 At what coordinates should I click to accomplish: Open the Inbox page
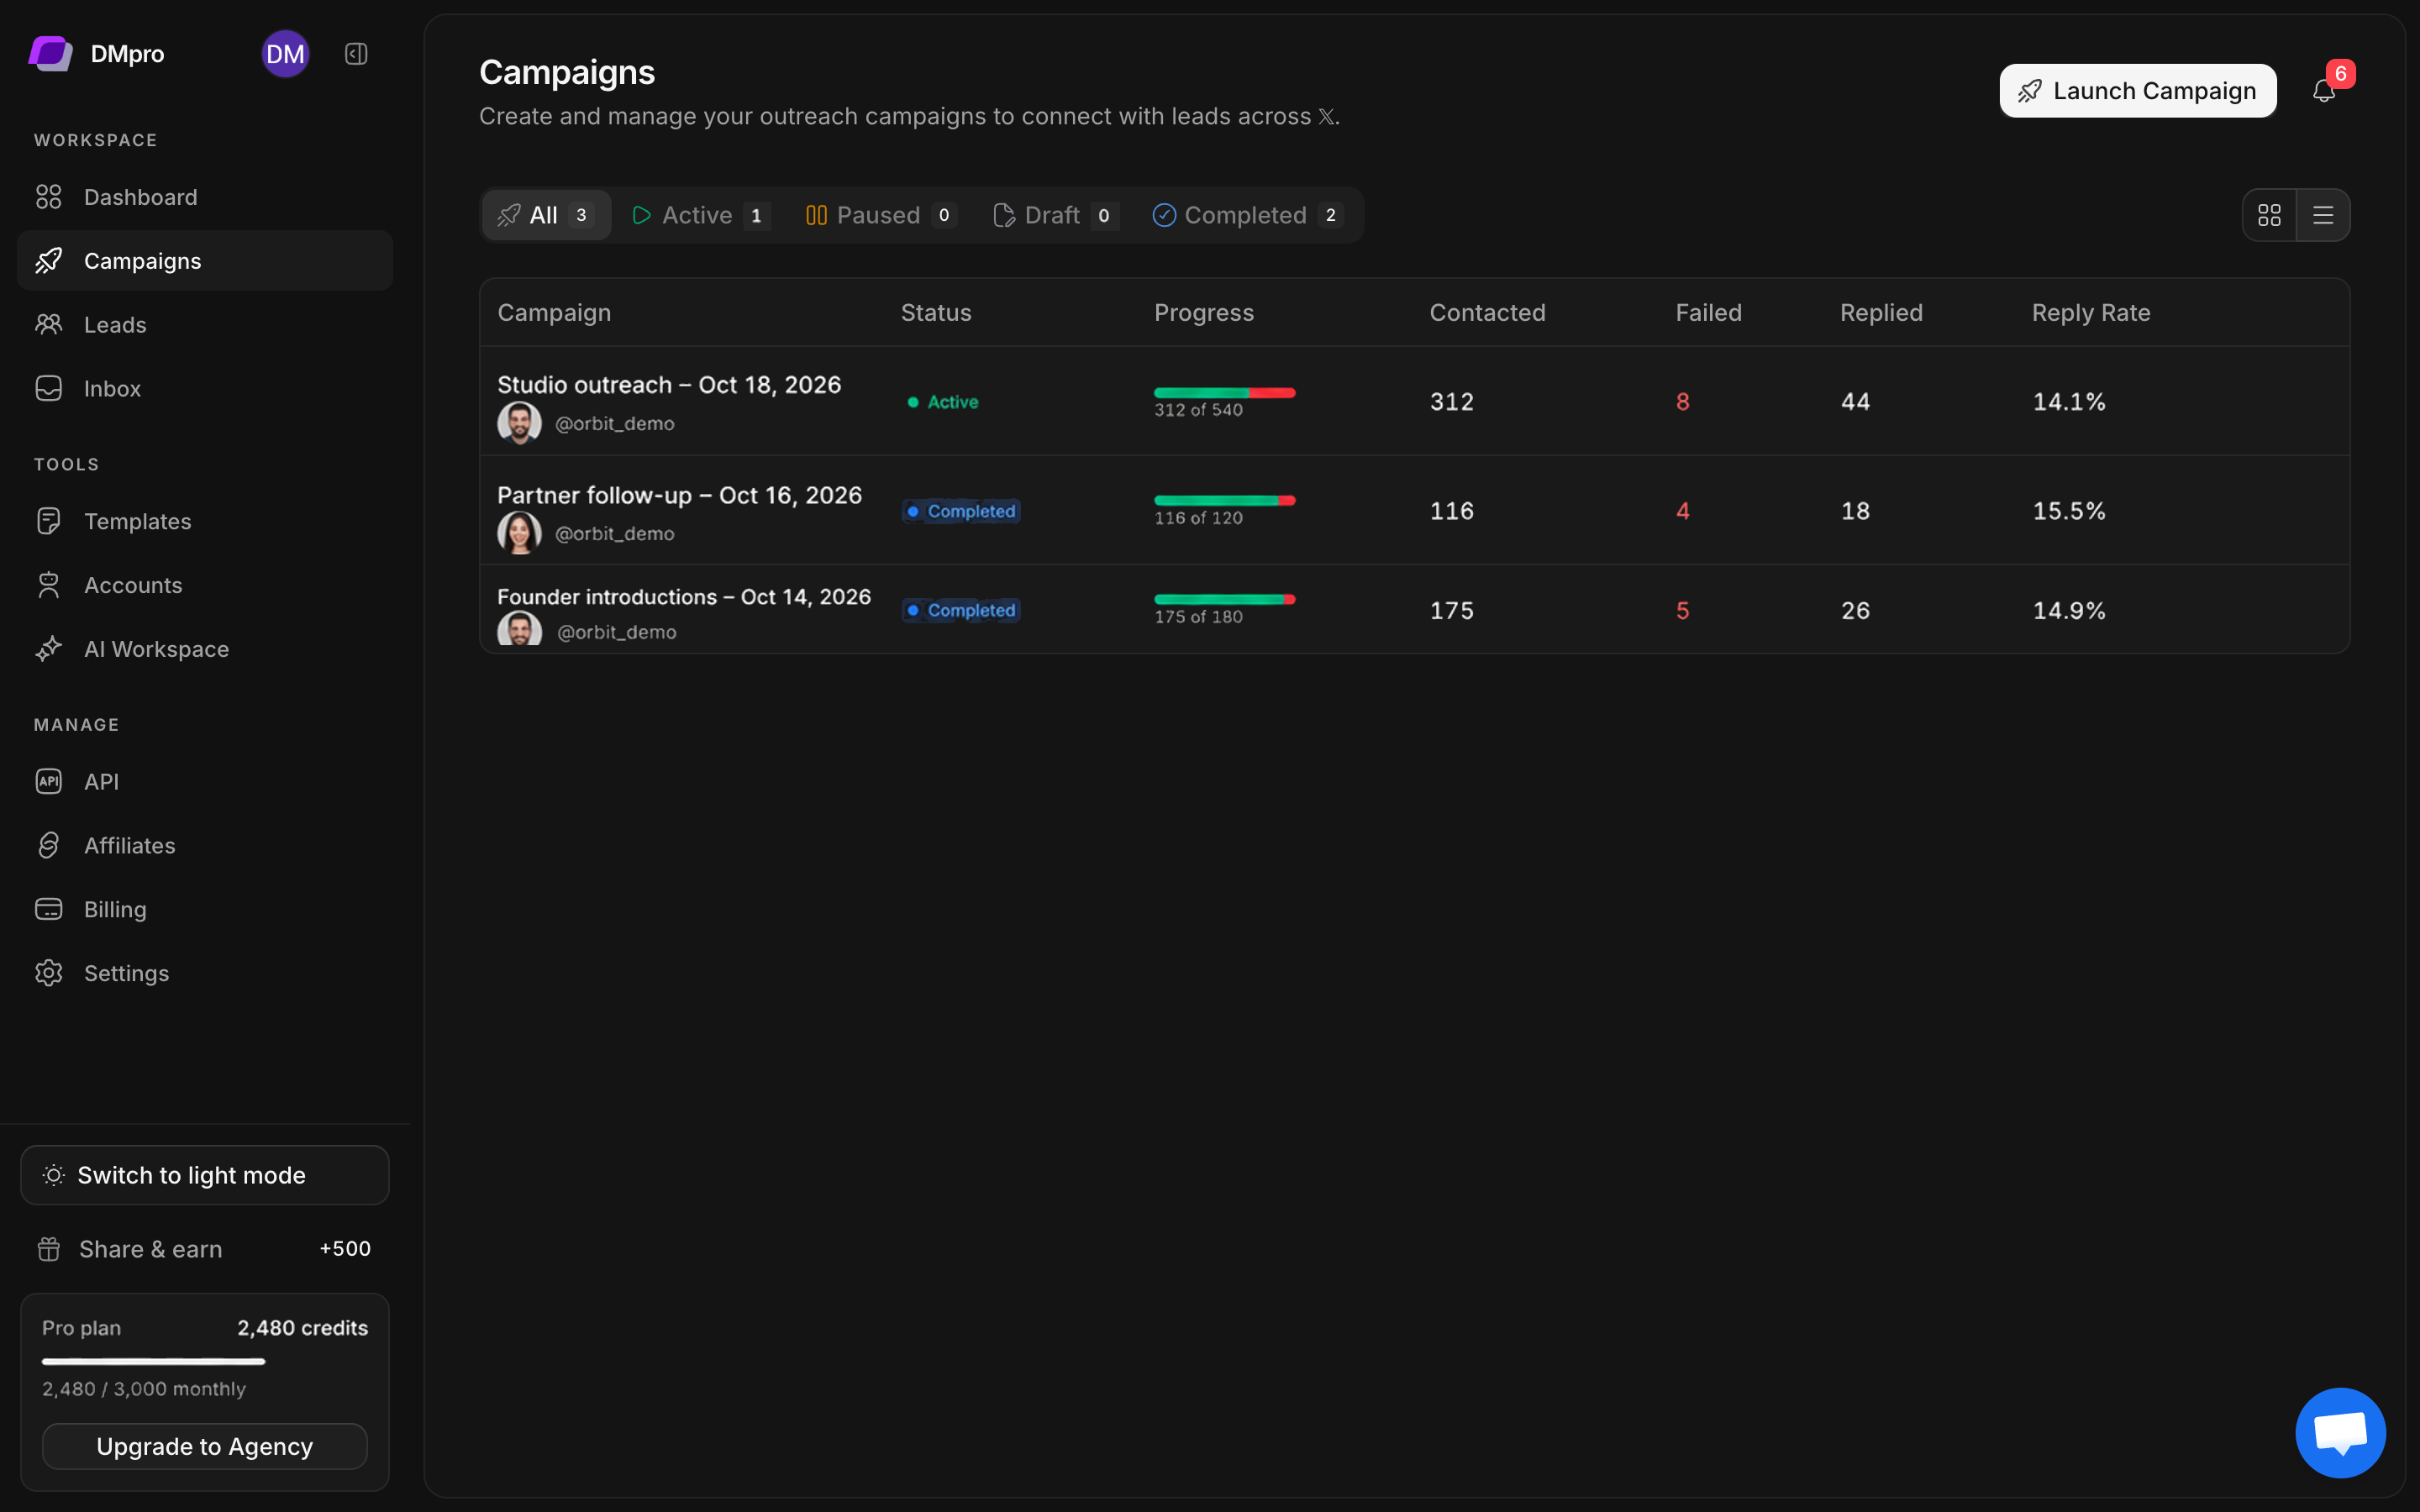(x=205, y=389)
